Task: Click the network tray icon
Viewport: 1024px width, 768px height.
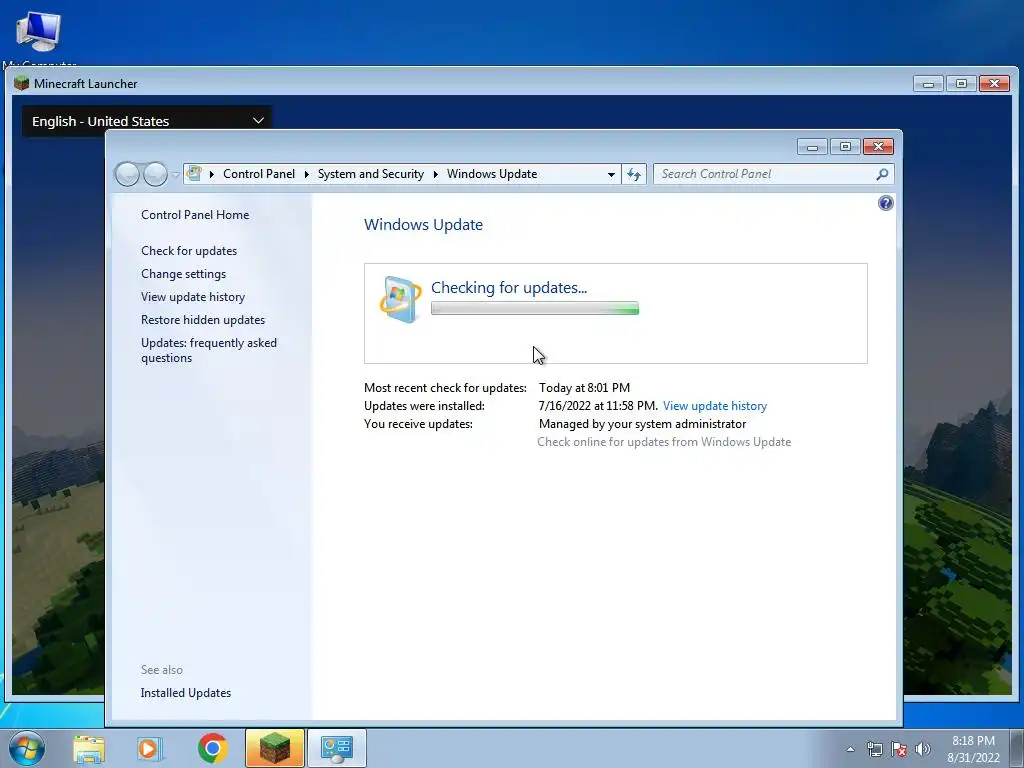Action: click(x=875, y=749)
